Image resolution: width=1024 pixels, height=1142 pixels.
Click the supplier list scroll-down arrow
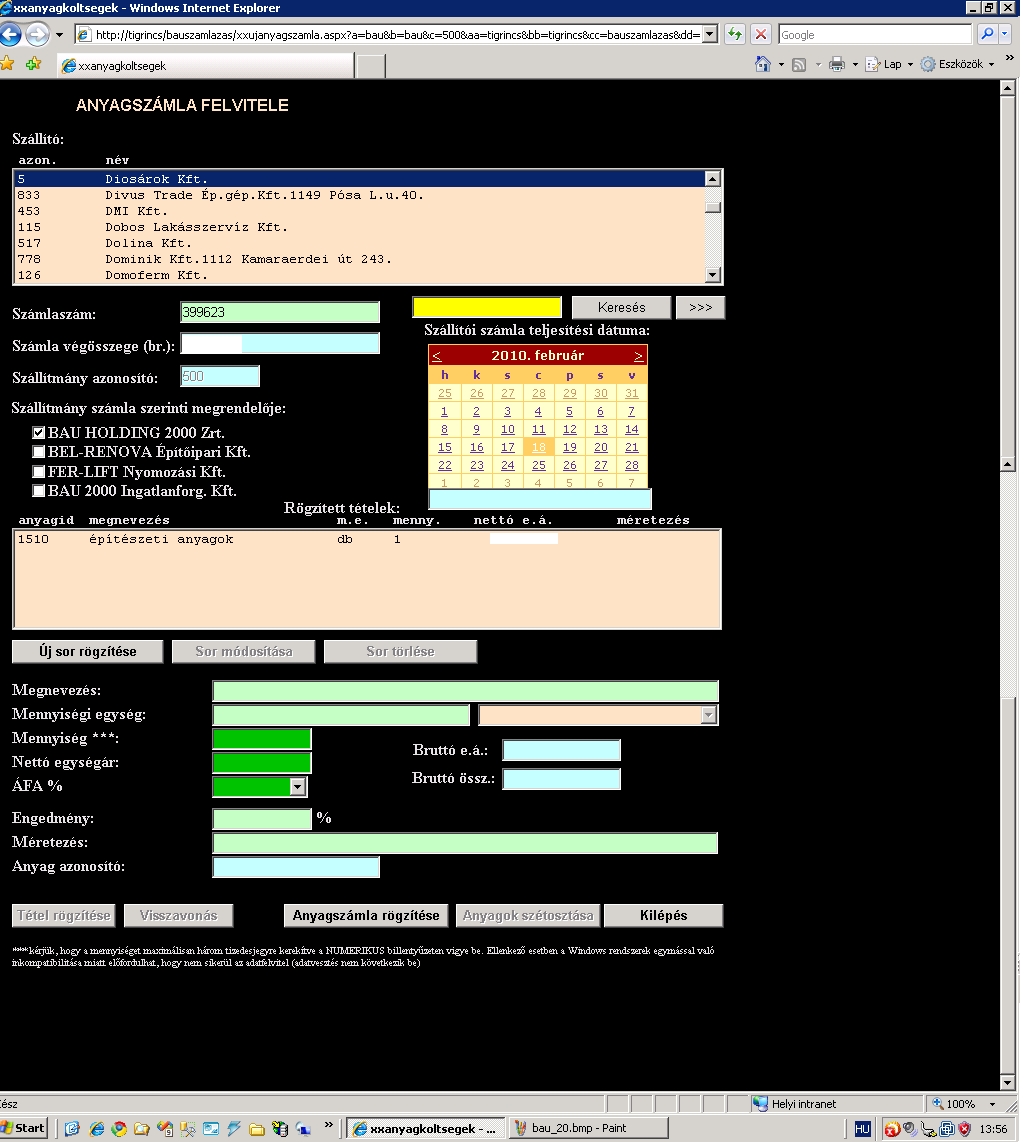point(713,275)
